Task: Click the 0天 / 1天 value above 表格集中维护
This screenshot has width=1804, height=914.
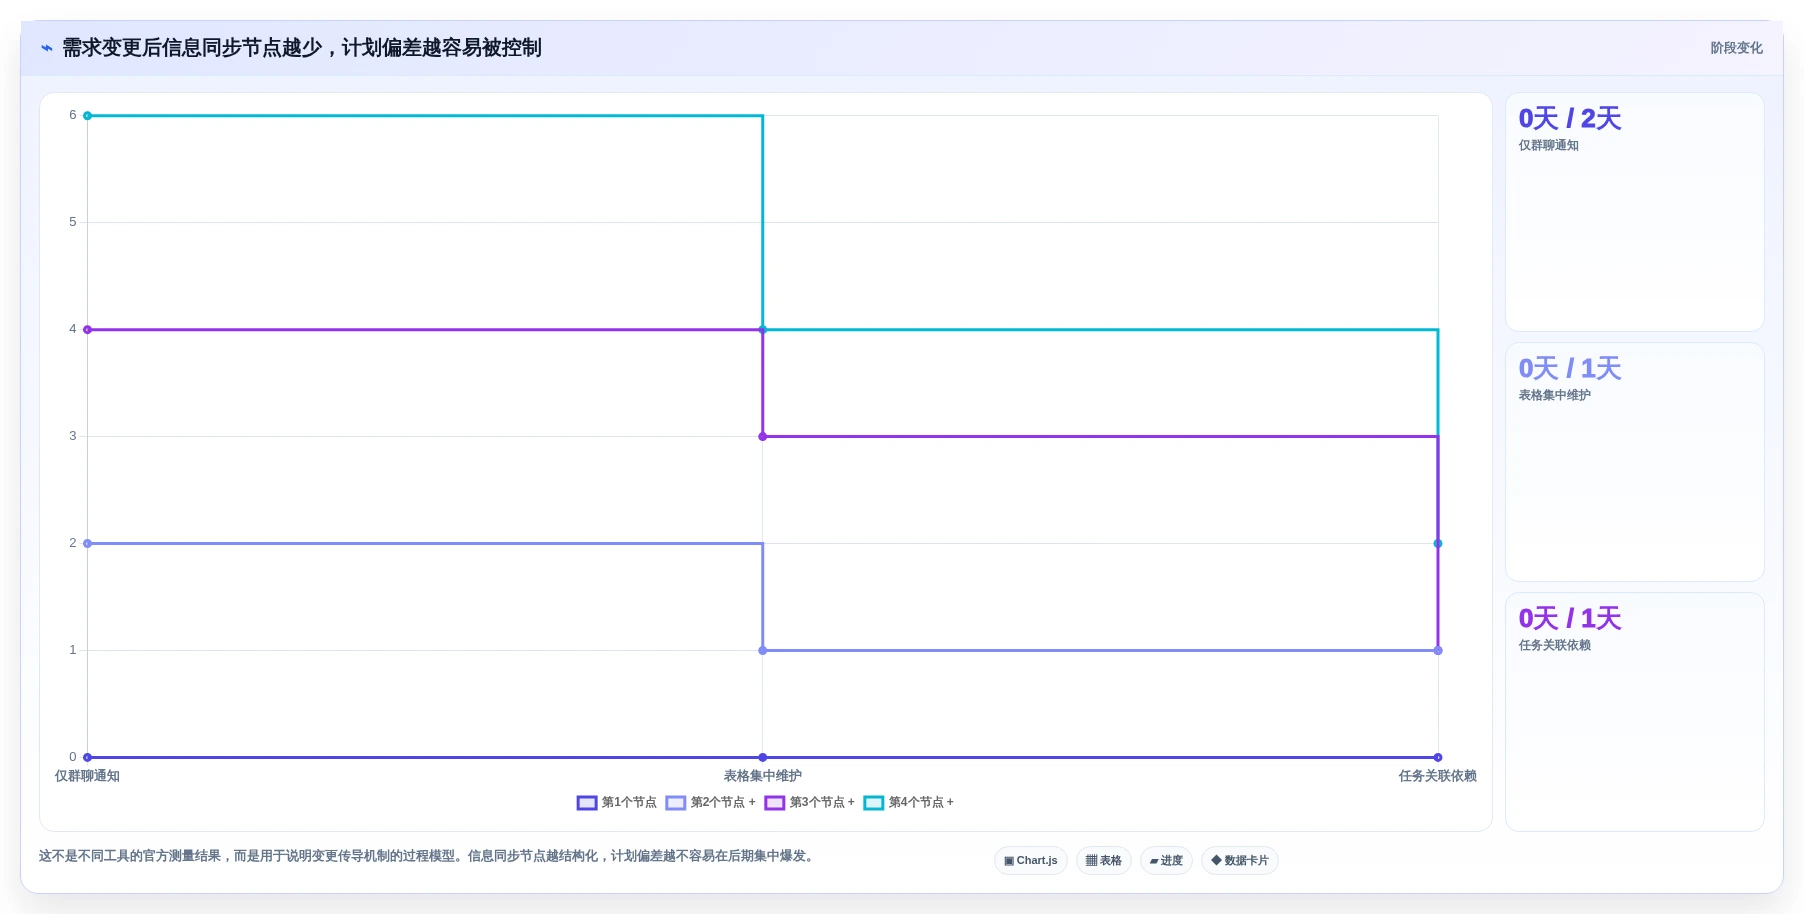Action: click(1569, 368)
